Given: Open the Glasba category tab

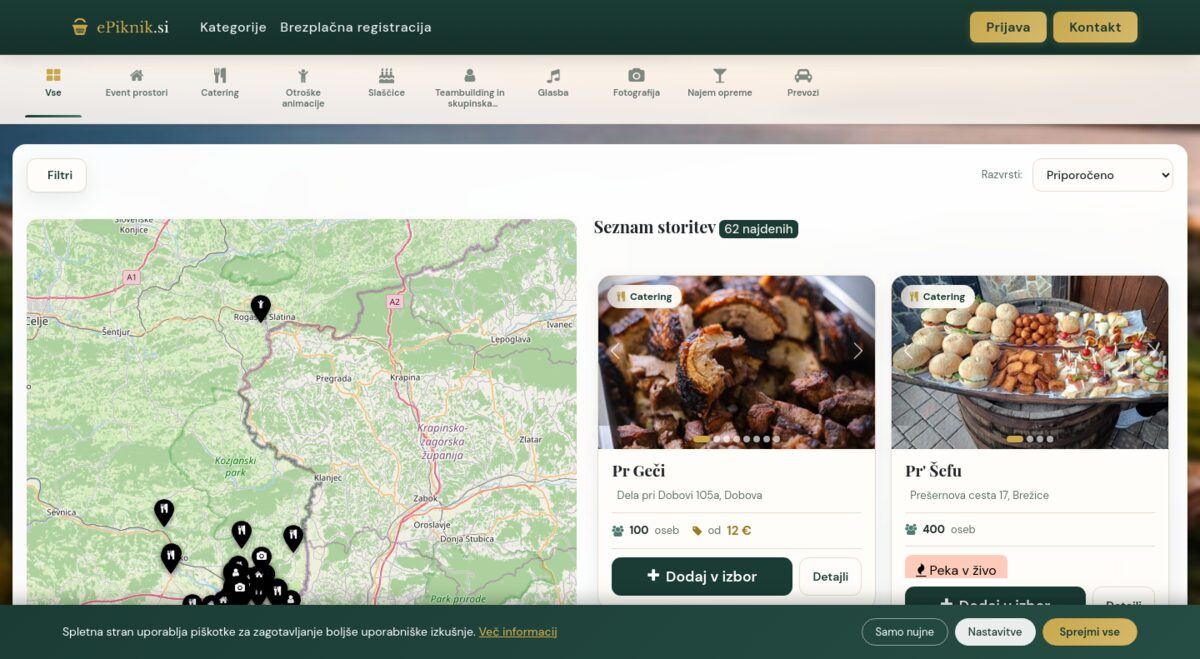Looking at the screenshot, I should (x=553, y=84).
